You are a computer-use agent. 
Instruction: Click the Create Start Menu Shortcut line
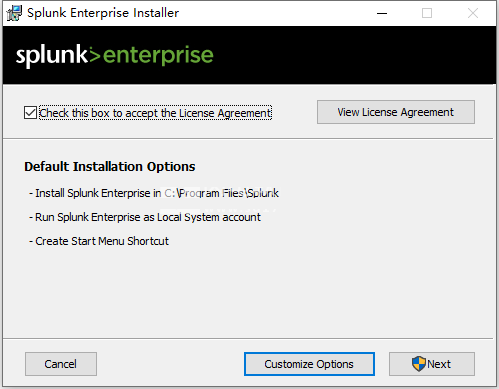pos(99,241)
